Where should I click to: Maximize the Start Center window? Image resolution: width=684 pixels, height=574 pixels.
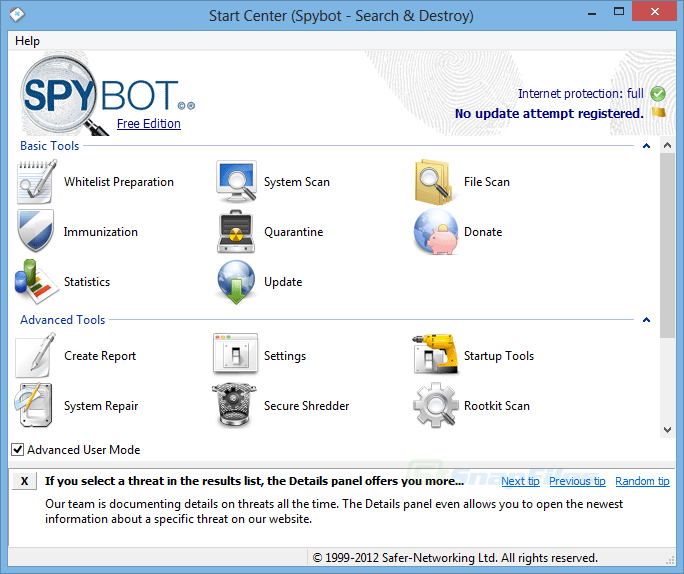(x=619, y=12)
